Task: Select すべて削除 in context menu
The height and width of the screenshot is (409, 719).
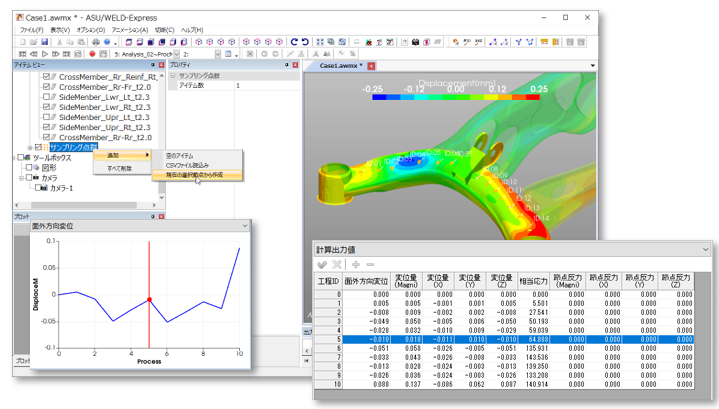Action: click(x=118, y=169)
